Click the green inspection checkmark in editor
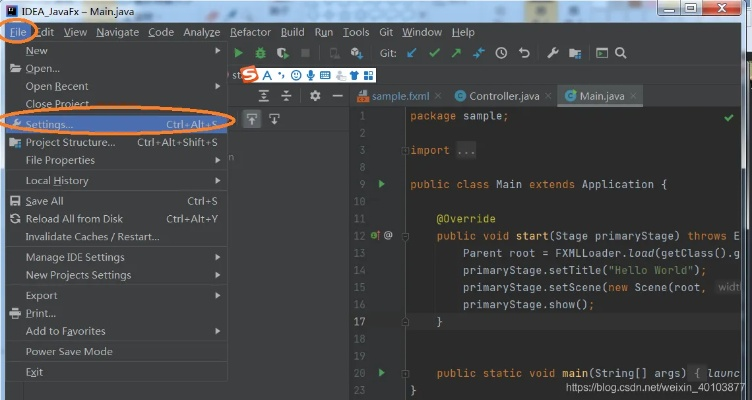The image size is (752, 400). 729,117
